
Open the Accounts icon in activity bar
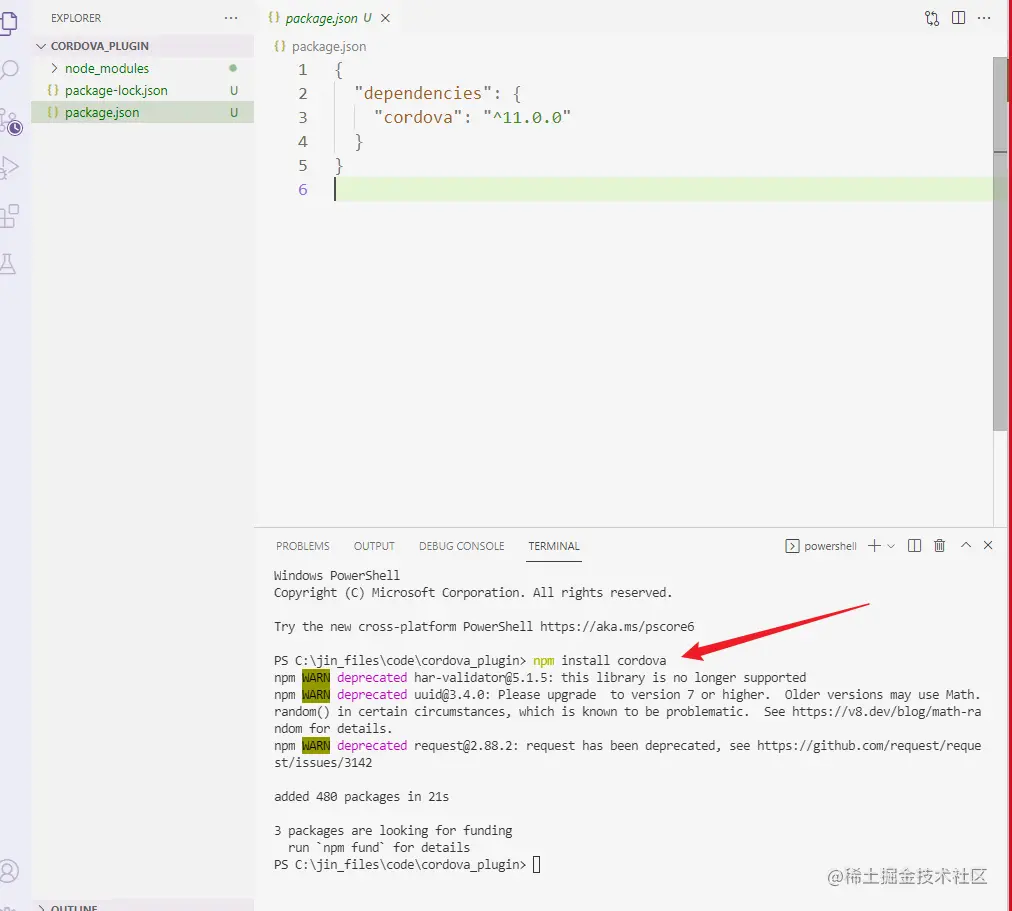point(9,871)
